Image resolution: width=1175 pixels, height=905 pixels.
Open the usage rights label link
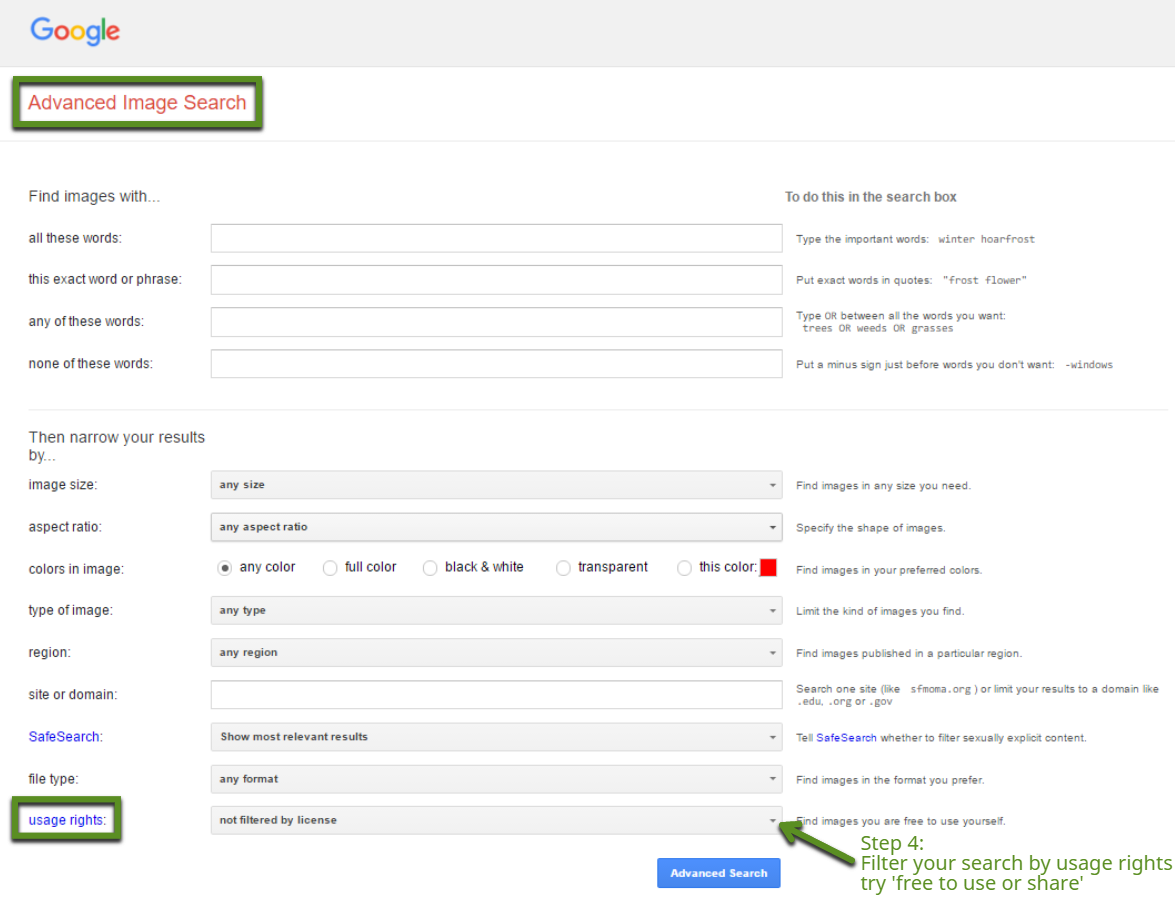66,820
